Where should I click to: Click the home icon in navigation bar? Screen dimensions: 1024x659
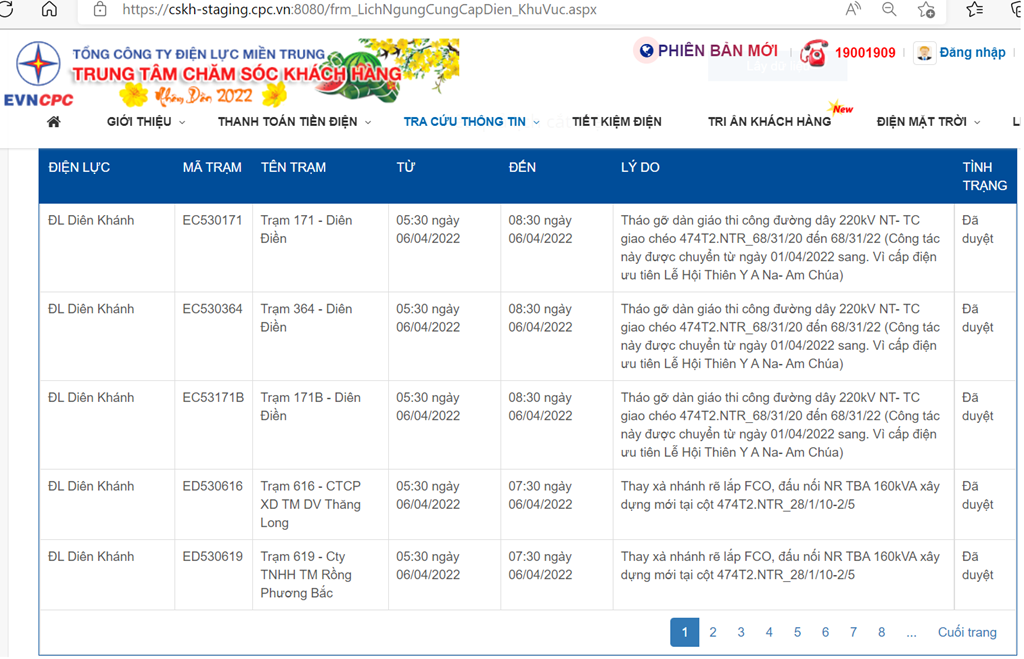tap(54, 122)
